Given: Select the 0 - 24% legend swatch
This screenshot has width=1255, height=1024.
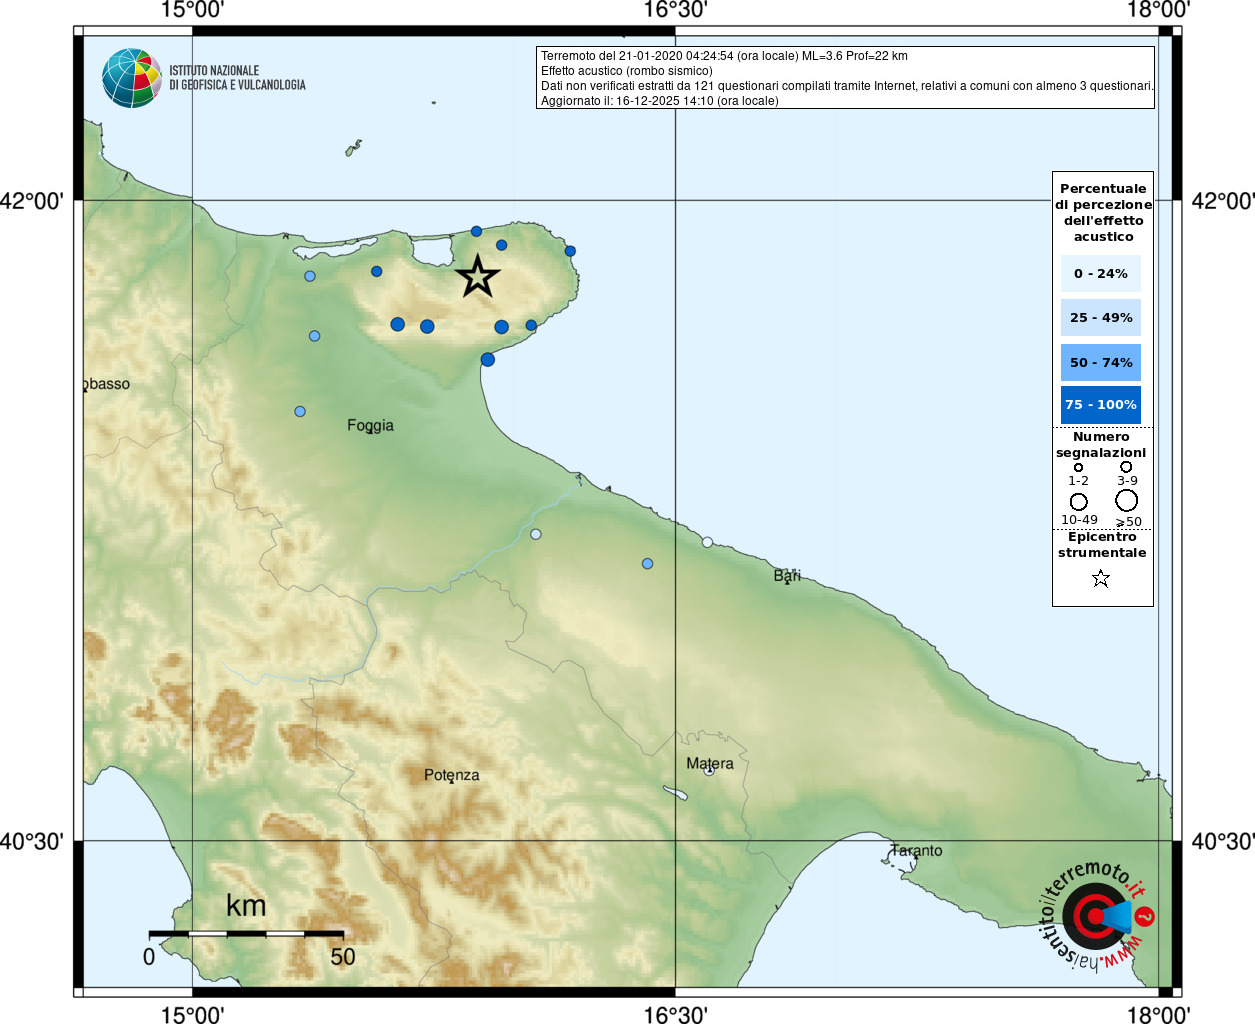Looking at the screenshot, I should (1100, 274).
